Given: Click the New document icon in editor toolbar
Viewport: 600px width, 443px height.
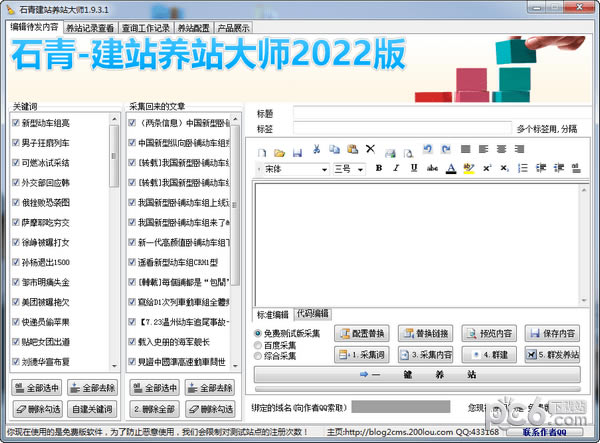Looking at the screenshot, I should pos(264,150).
